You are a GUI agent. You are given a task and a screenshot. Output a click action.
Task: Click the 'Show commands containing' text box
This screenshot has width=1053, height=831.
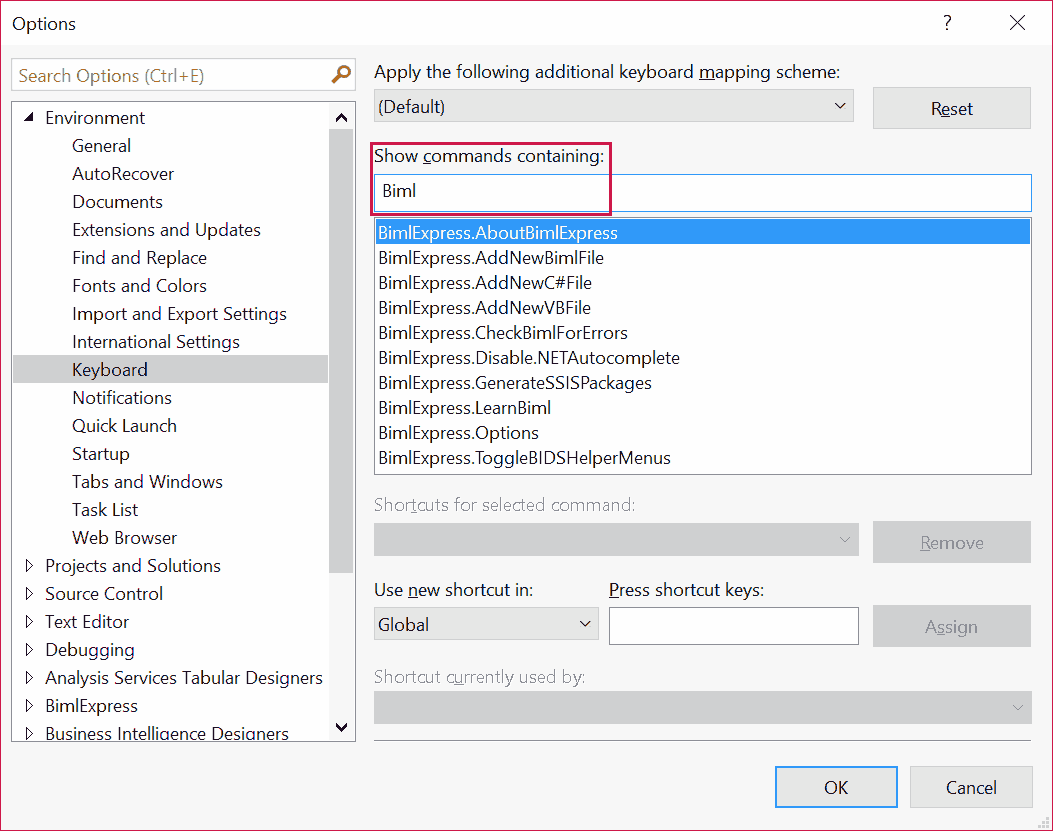[x=702, y=192]
